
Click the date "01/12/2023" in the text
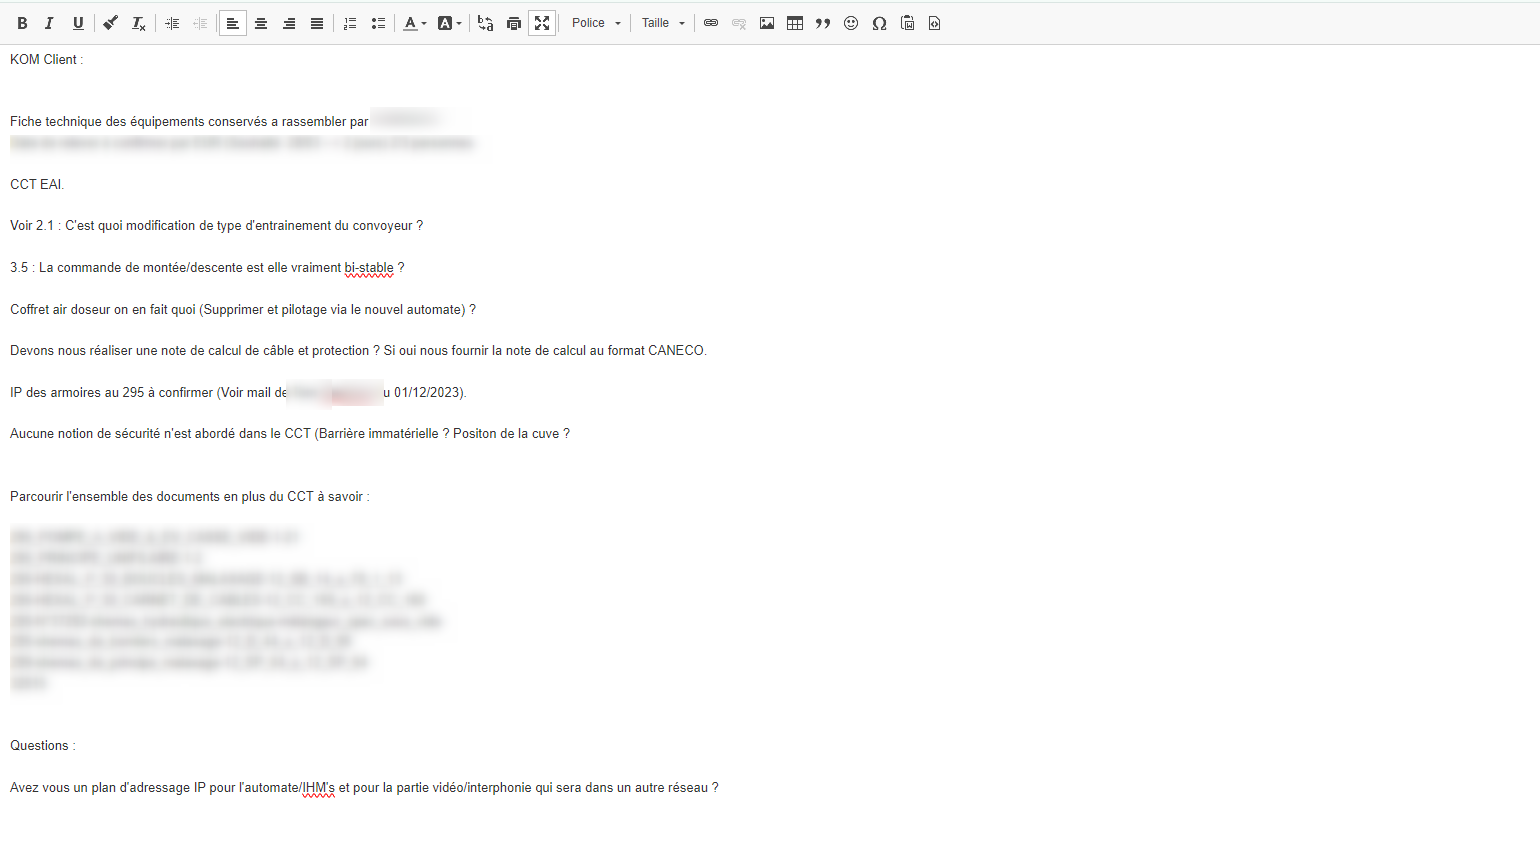pyautogui.click(x=428, y=393)
